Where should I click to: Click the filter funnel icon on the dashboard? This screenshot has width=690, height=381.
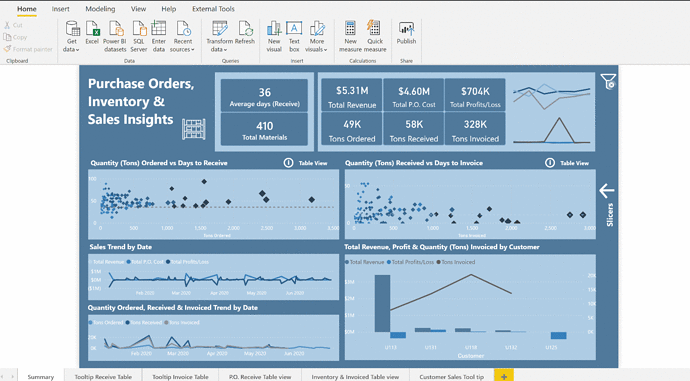click(x=608, y=81)
